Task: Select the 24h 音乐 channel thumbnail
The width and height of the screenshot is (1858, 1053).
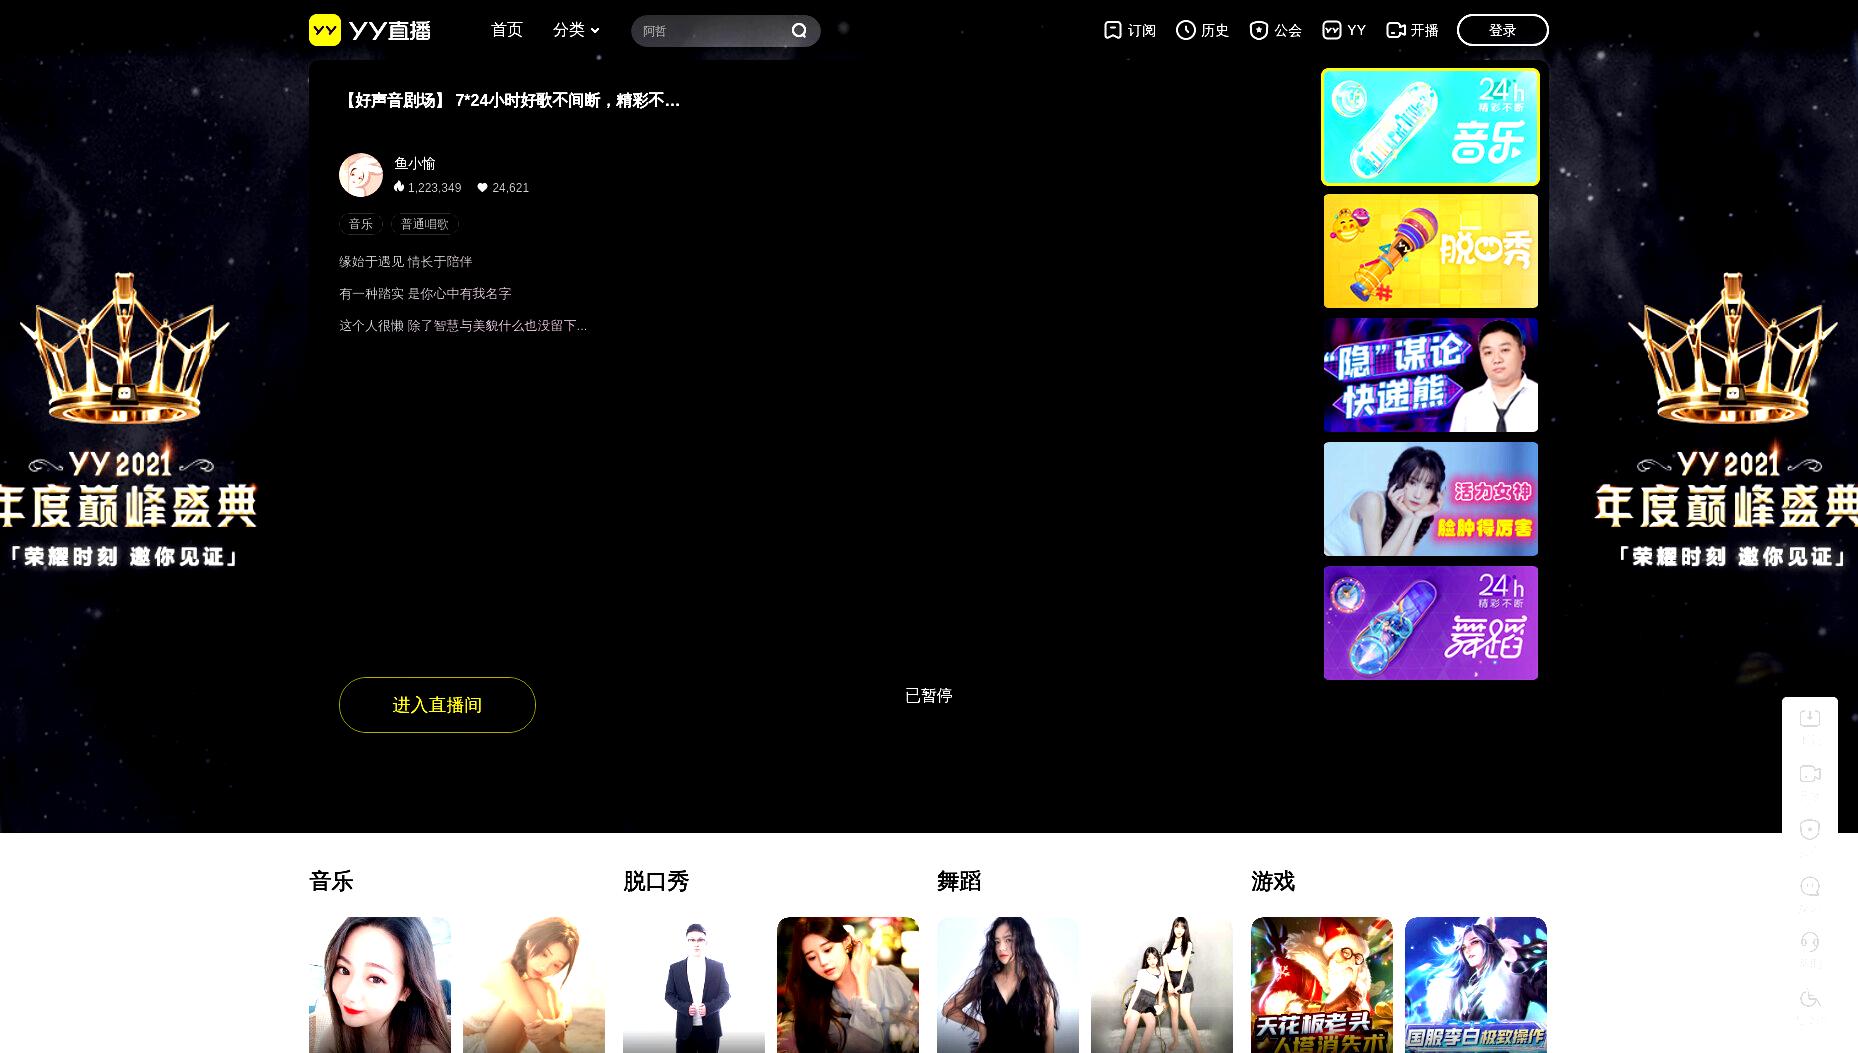Action: pyautogui.click(x=1430, y=127)
